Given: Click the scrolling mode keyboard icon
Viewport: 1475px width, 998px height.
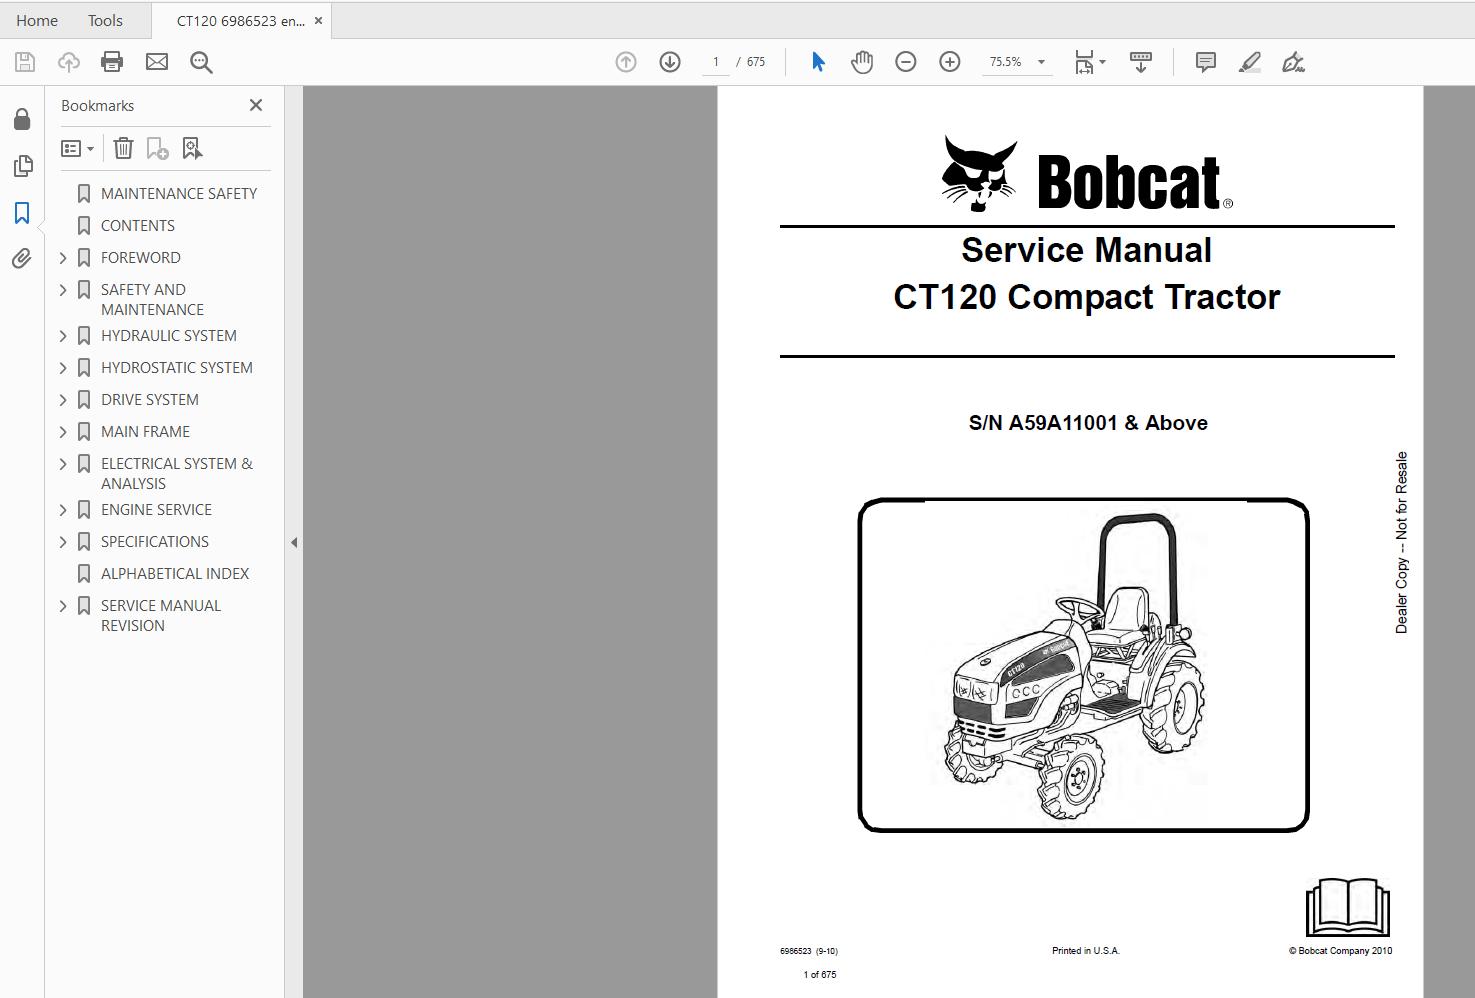Looking at the screenshot, I should [x=1140, y=62].
